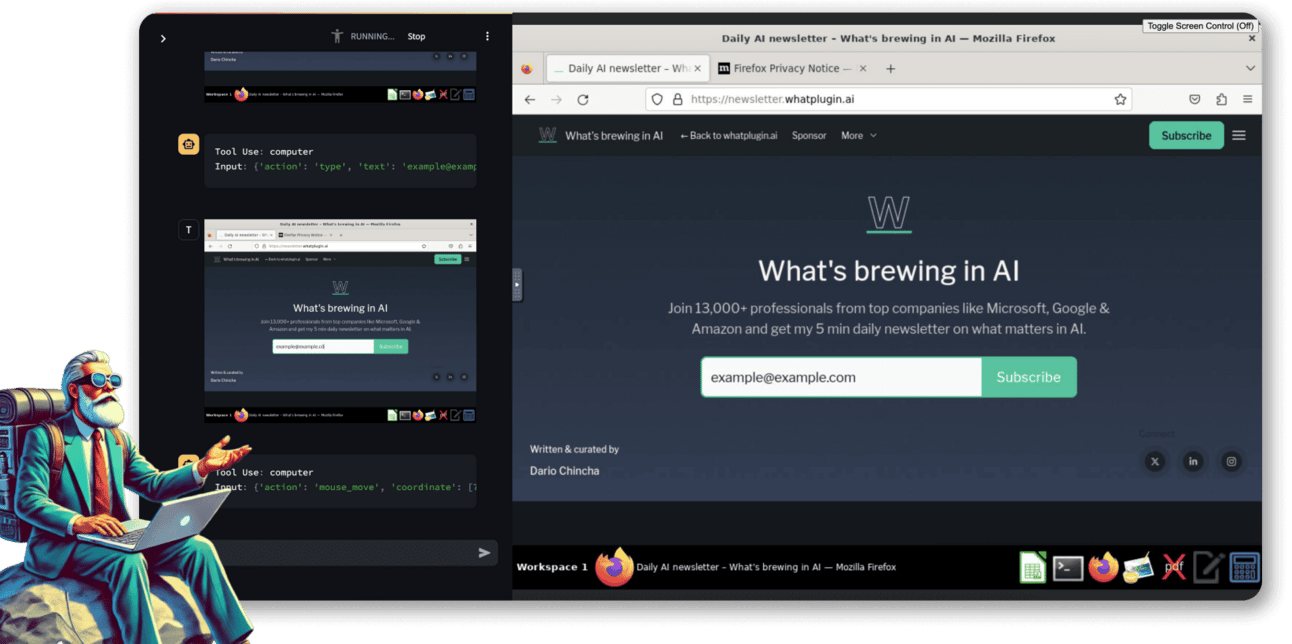1292x644 pixels.
Task: Click the author name Dario Chincha
Action: pos(565,470)
